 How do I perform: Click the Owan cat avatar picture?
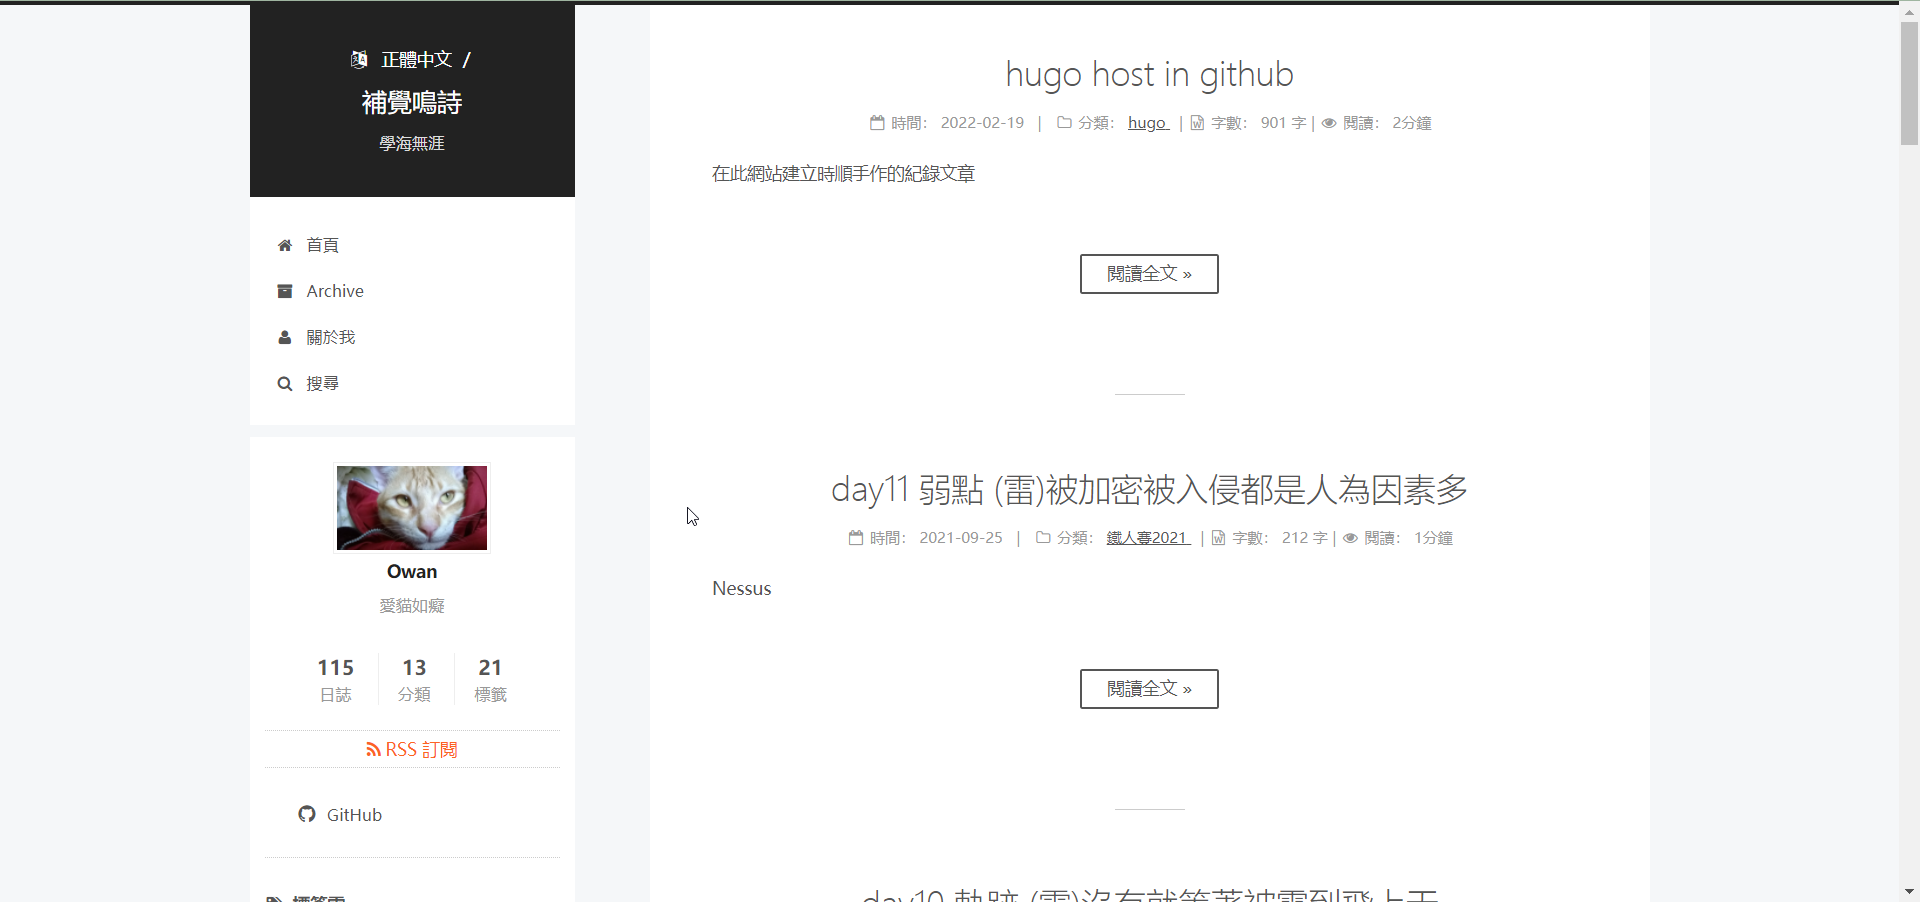click(412, 508)
